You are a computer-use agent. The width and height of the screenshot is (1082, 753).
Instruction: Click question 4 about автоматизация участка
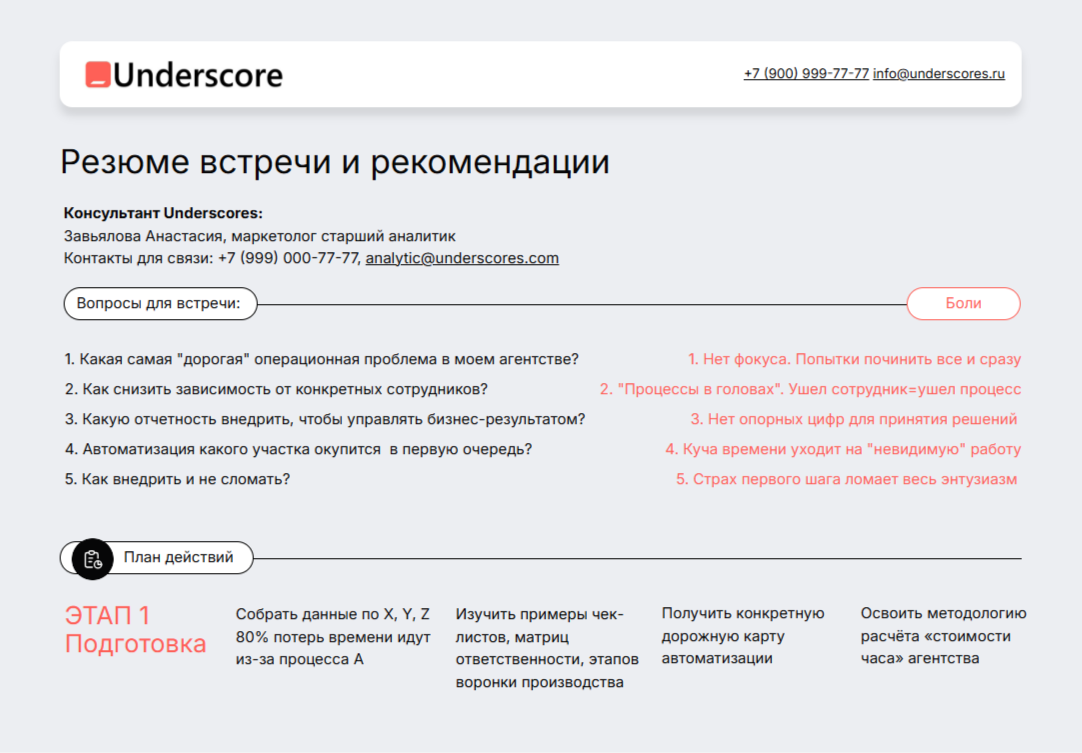(298, 449)
